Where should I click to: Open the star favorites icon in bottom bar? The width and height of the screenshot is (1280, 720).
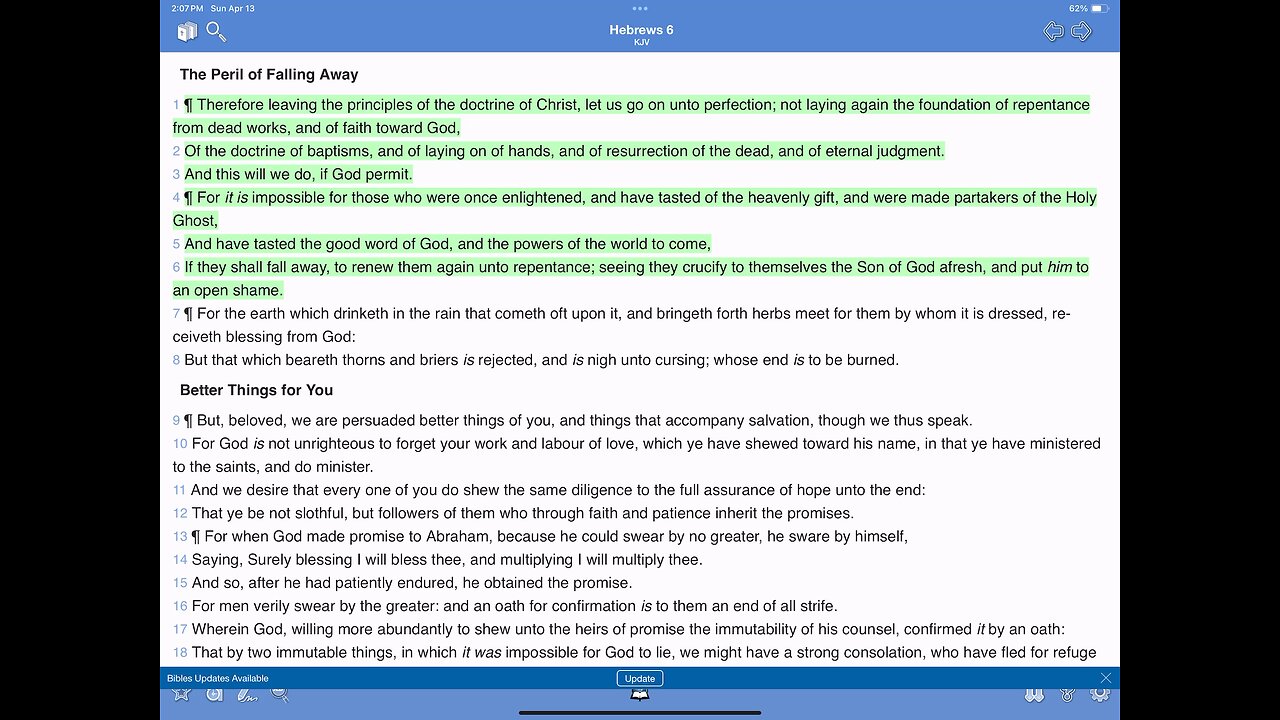(x=181, y=694)
